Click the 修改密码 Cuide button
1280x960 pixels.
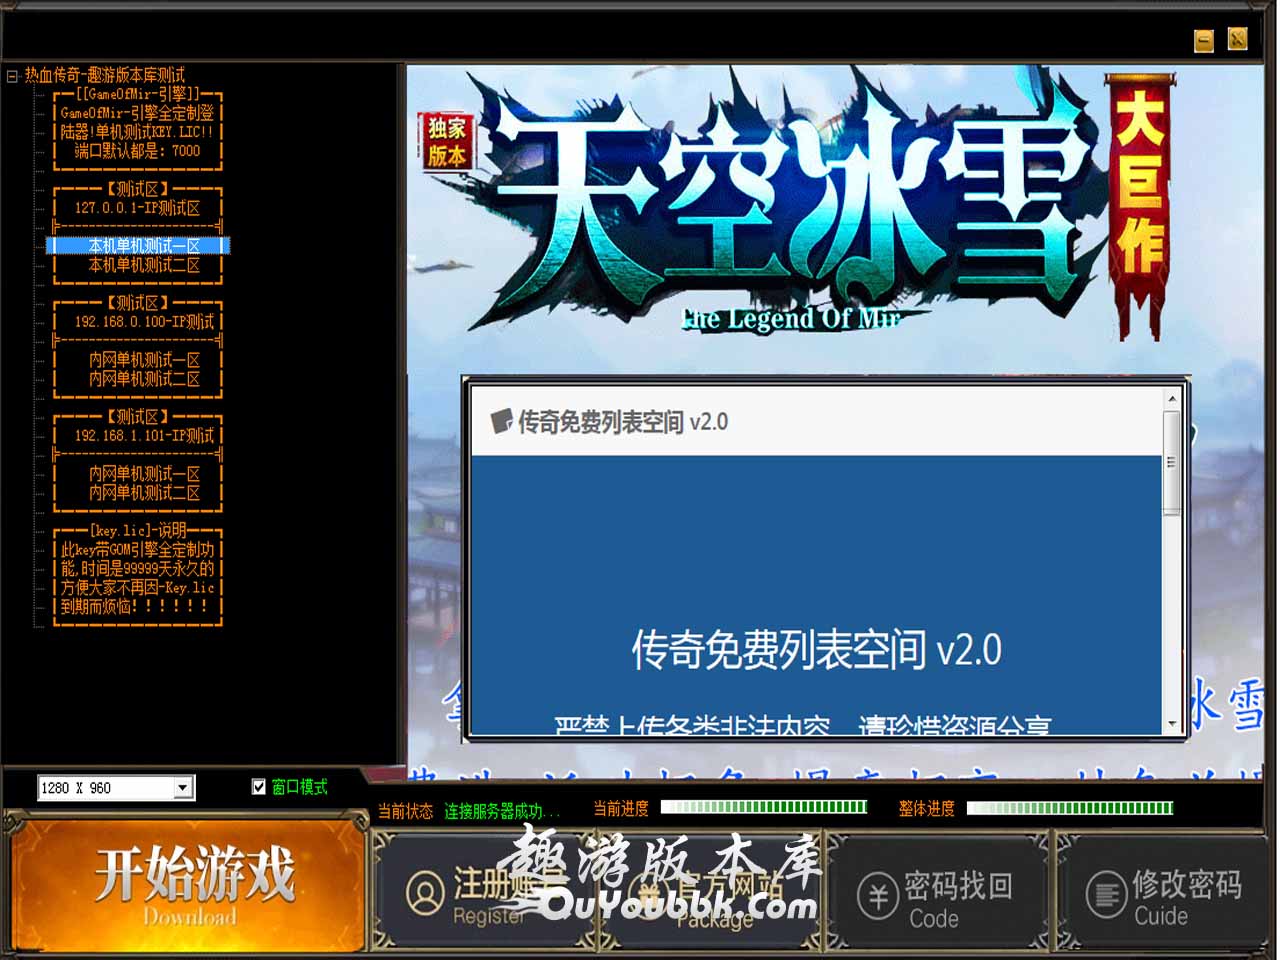pyautogui.click(x=1164, y=893)
